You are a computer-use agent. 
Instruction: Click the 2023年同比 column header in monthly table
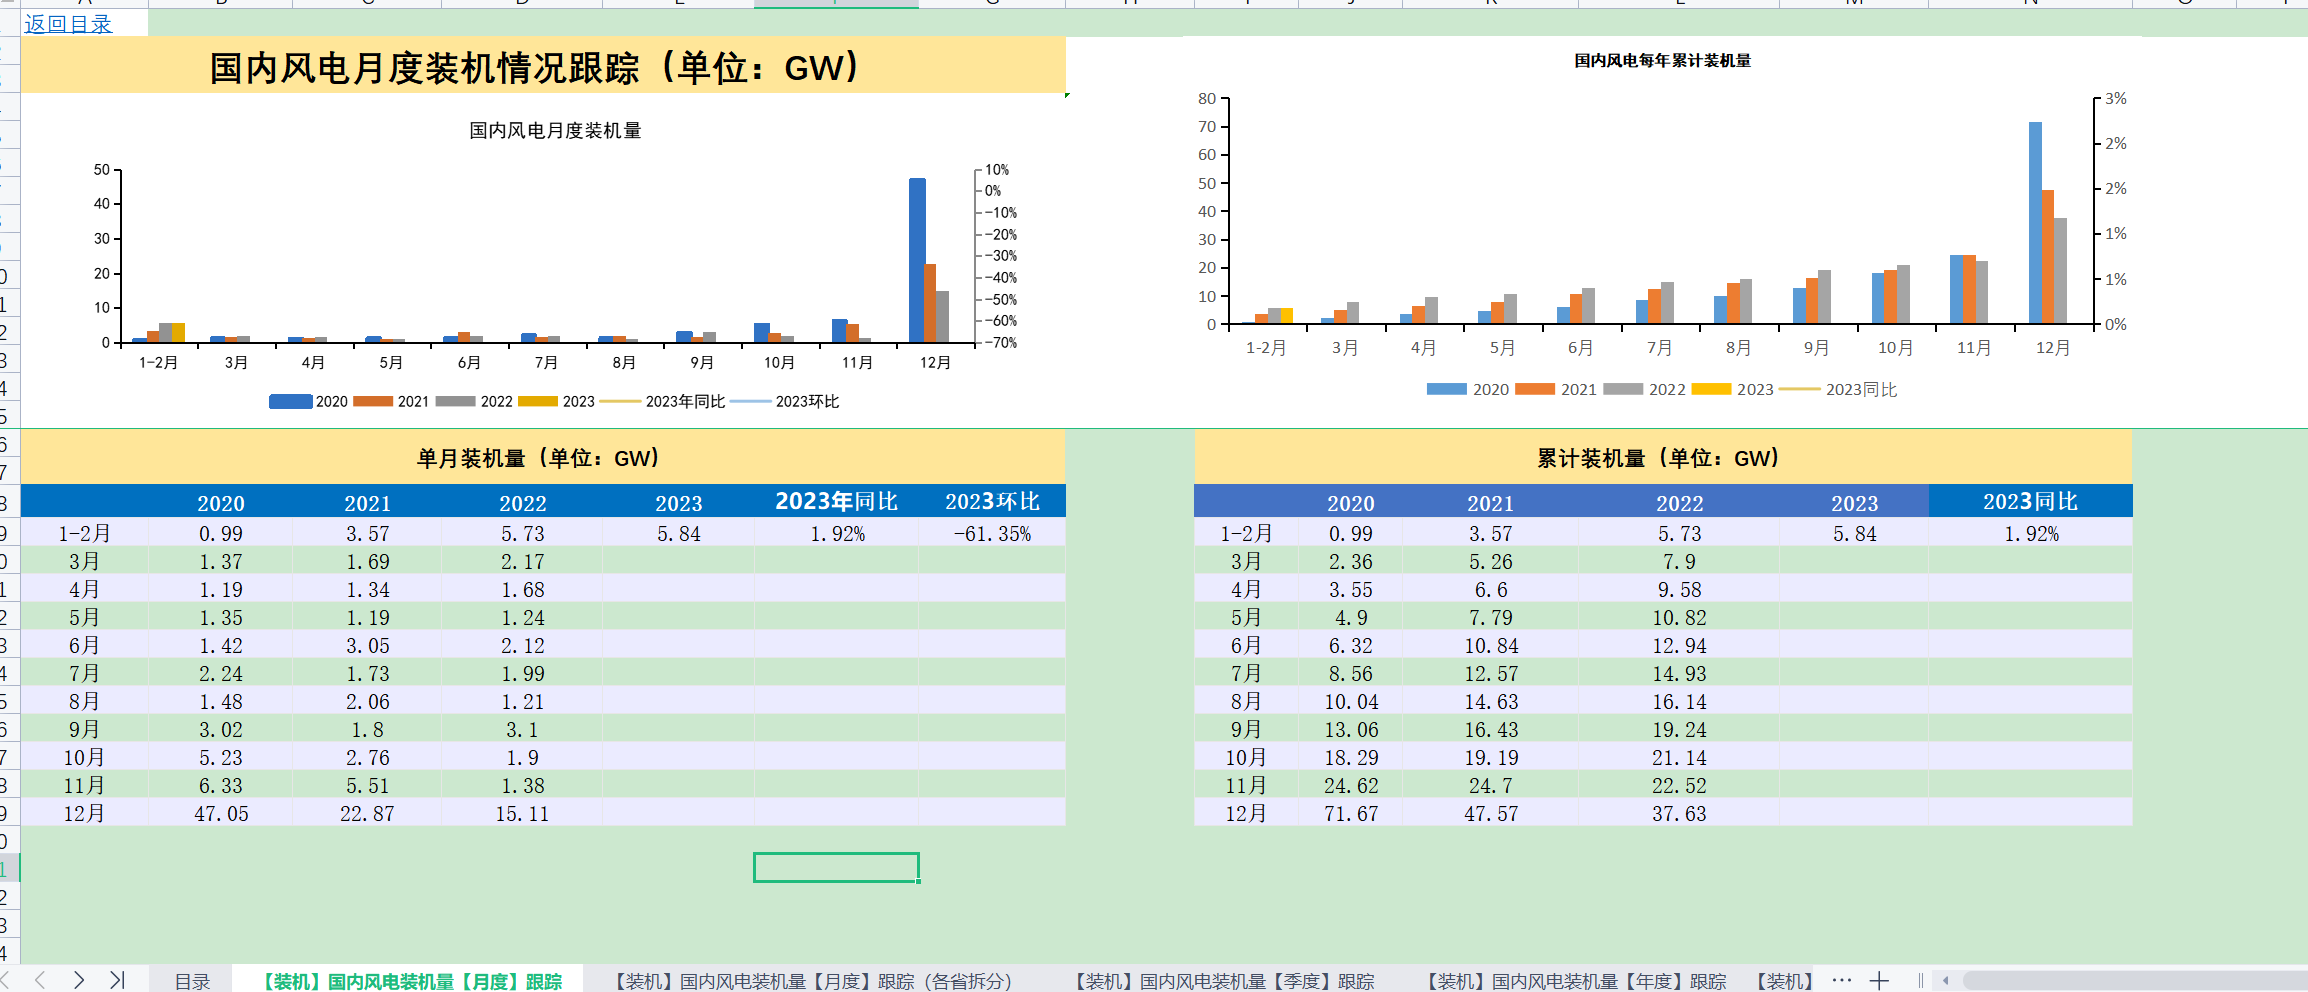pyautogui.click(x=836, y=501)
